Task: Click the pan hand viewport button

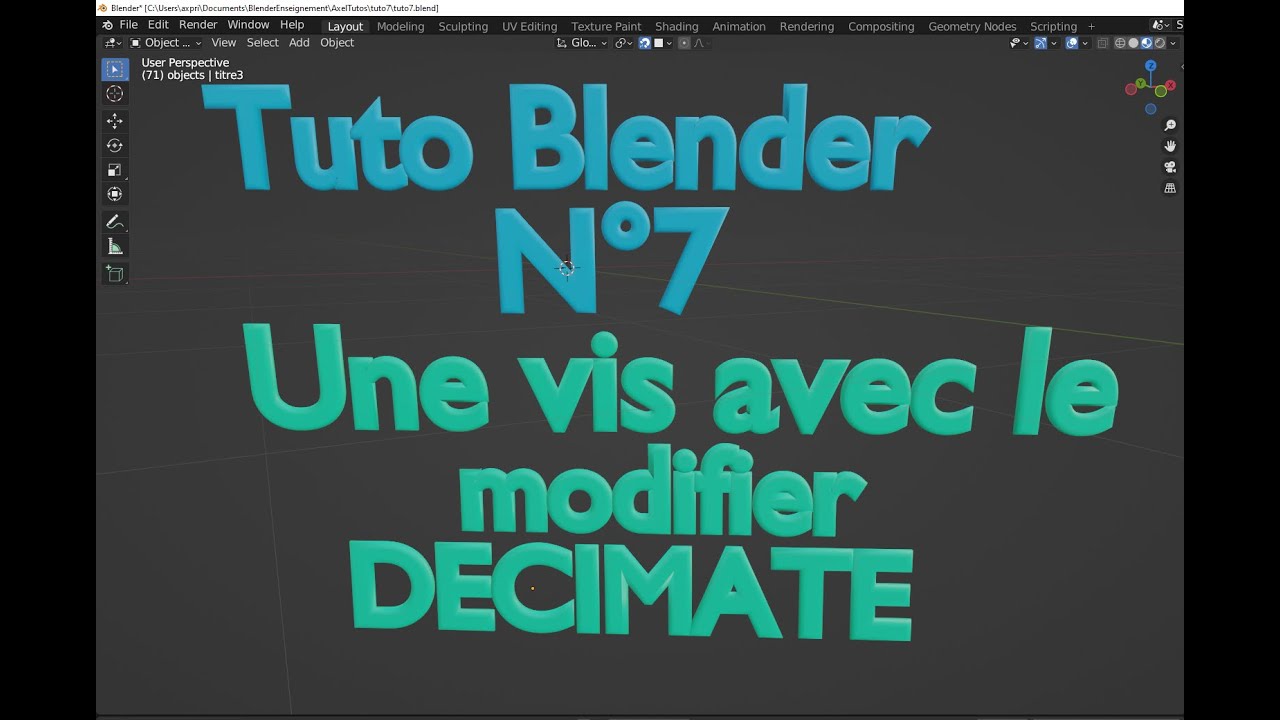Action: click(1170, 146)
